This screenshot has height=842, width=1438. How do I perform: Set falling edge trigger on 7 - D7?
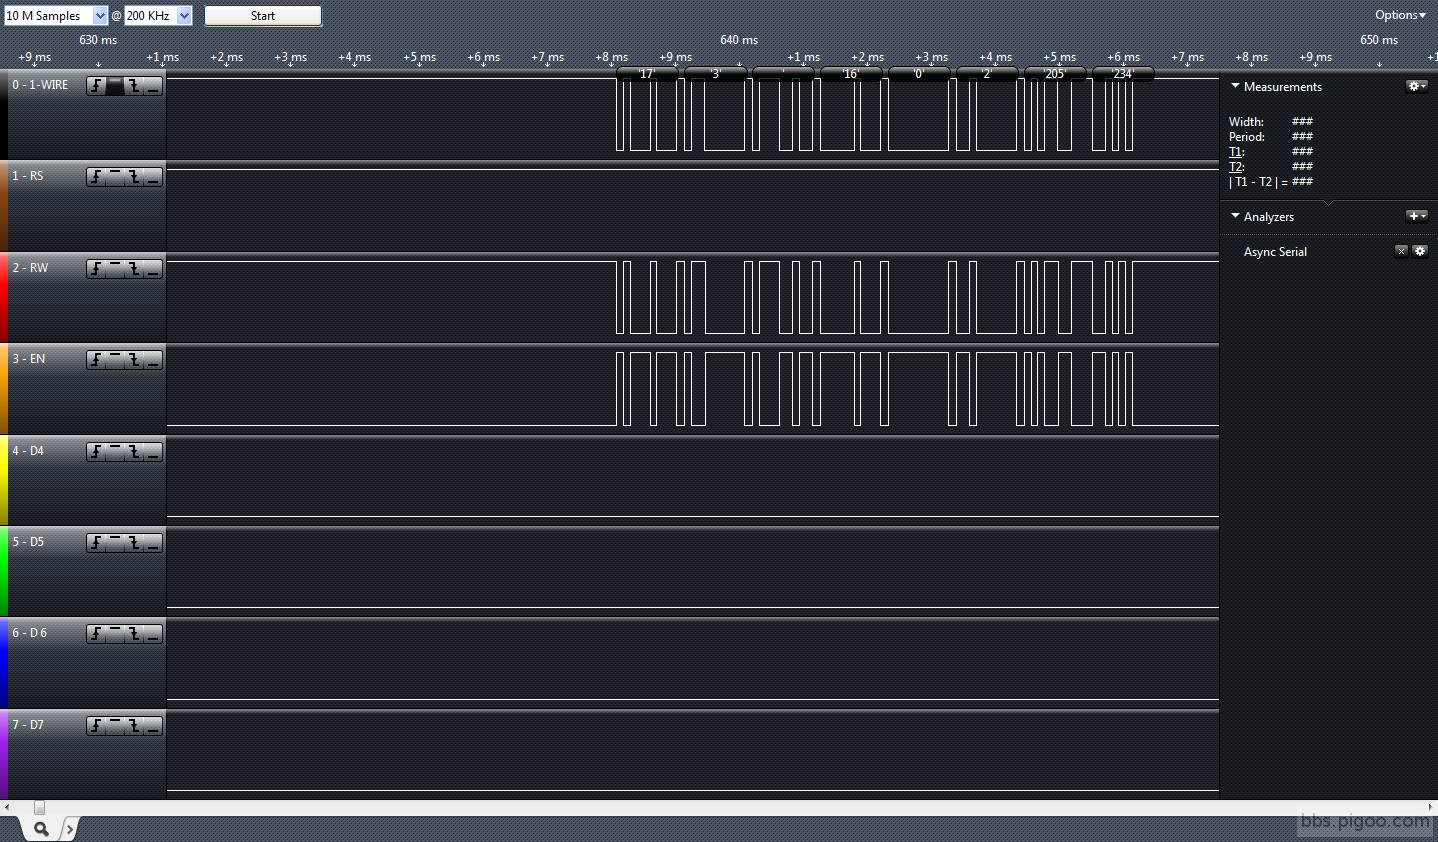(134, 726)
